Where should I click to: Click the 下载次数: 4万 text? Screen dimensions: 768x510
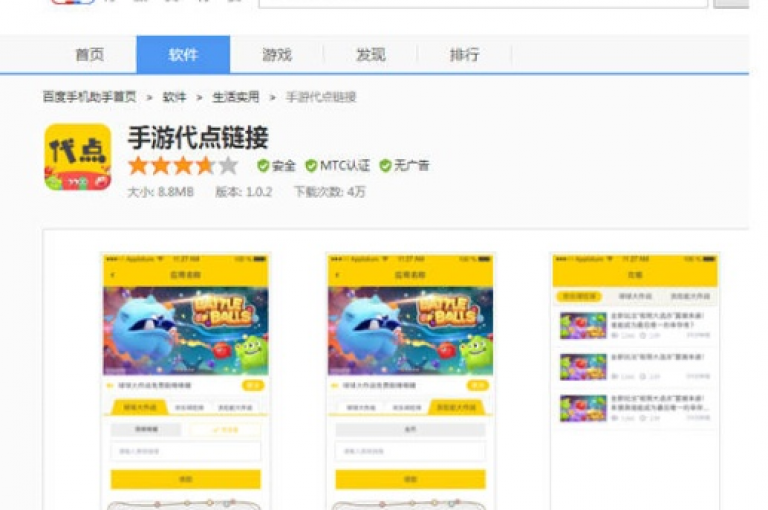coord(330,192)
